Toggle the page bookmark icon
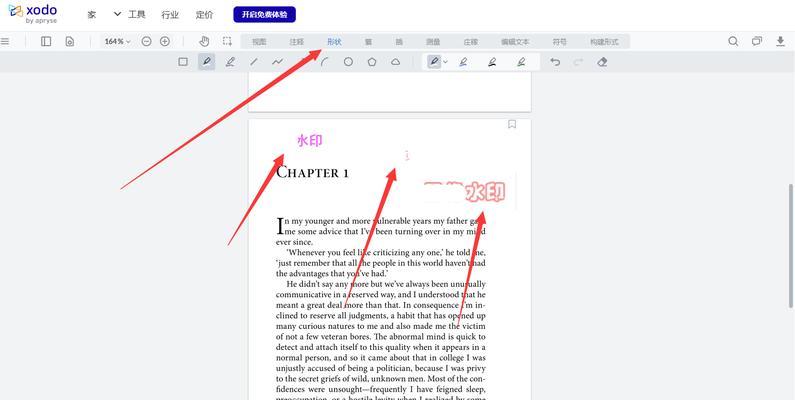 (x=512, y=124)
